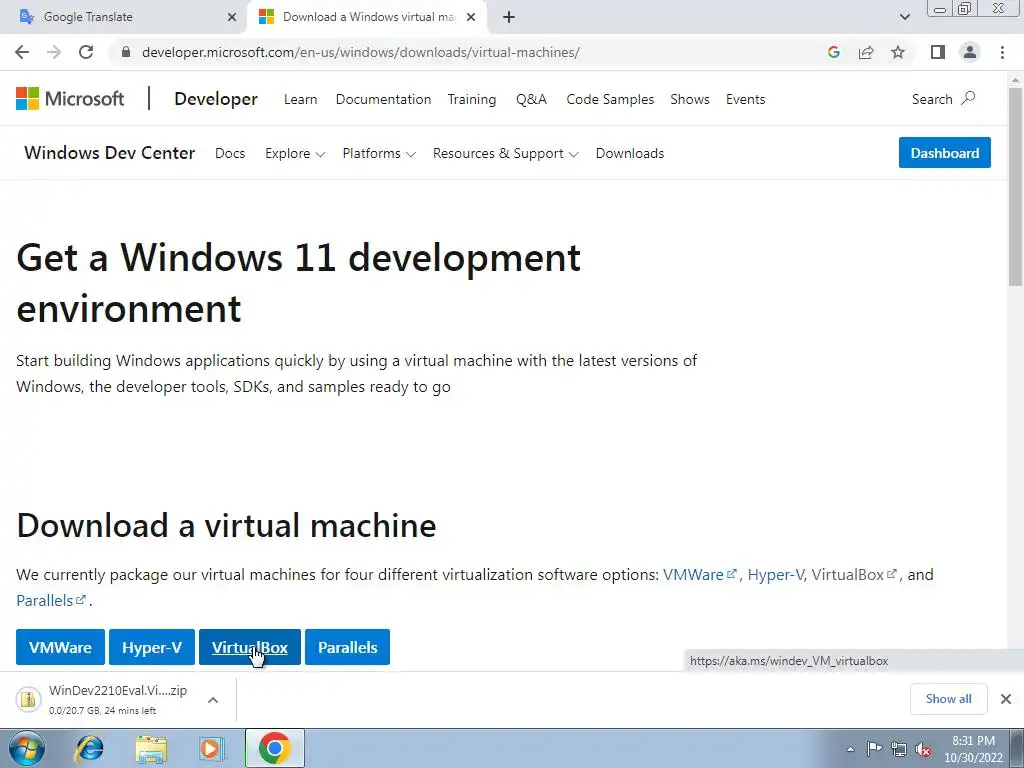Share this page via share icon
This screenshot has width=1024, height=768.
(x=866, y=52)
